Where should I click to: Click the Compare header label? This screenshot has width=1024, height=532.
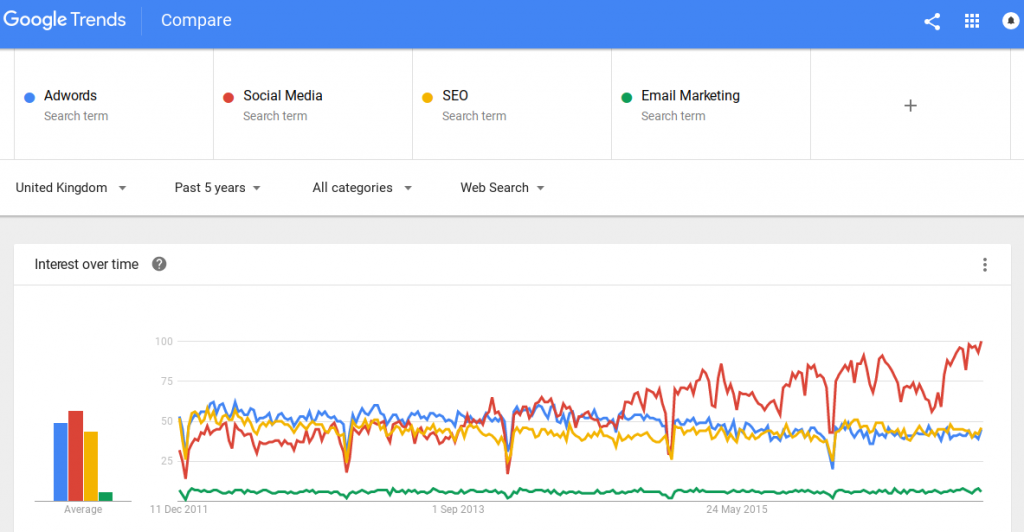click(196, 21)
